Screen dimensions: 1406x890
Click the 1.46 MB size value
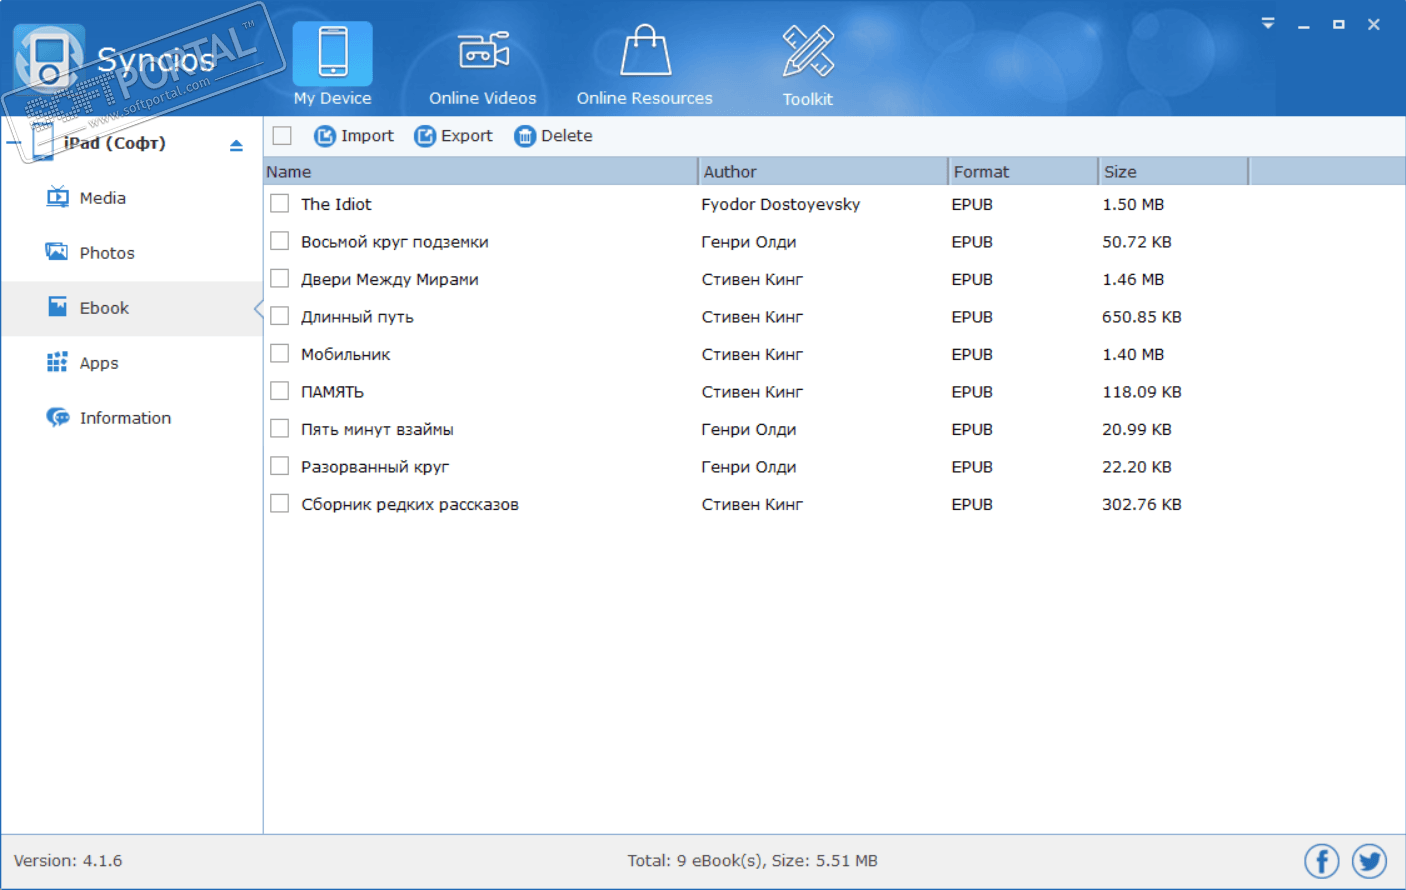[1133, 280]
